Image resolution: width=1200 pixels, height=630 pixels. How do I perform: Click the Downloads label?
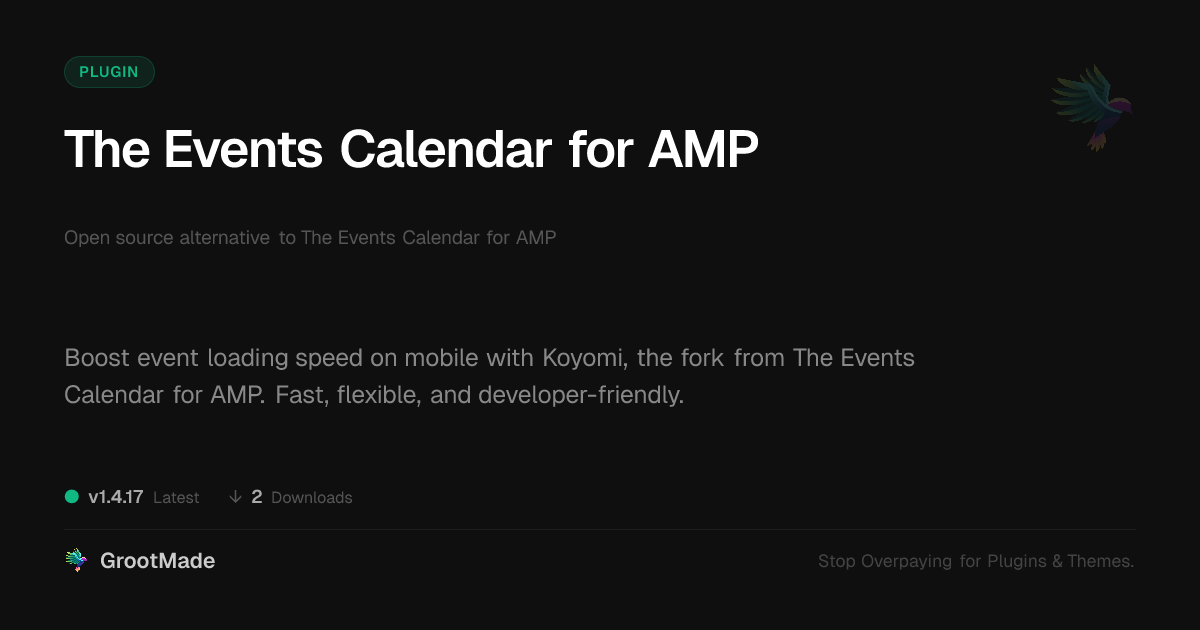(x=312, y=498)
